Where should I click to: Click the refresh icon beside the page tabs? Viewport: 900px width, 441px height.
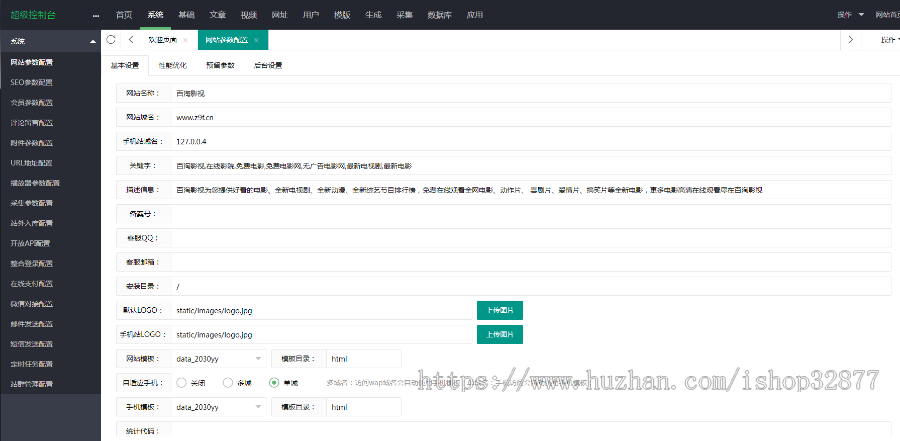[111, 40]
